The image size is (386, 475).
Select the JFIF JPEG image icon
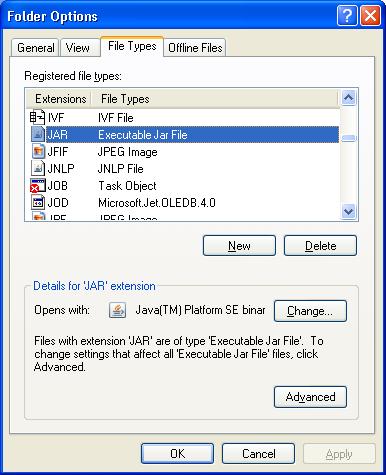(38, 151)
